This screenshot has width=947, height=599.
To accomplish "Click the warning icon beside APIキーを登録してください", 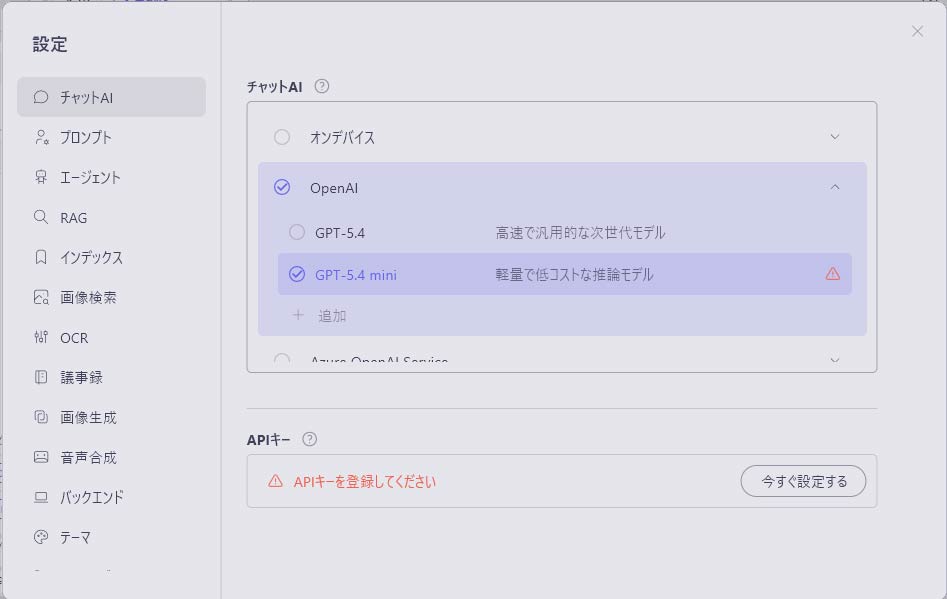I will (275, 481).
